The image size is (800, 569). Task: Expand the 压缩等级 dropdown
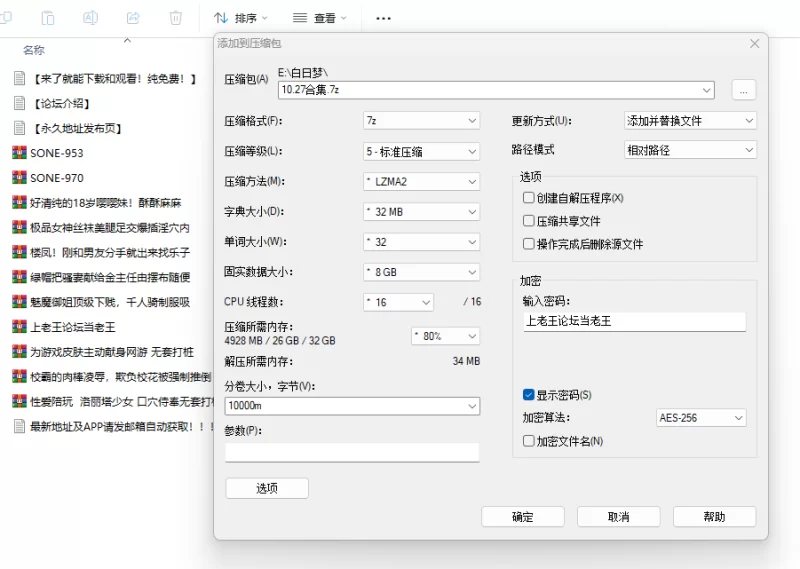coord(421,152)
